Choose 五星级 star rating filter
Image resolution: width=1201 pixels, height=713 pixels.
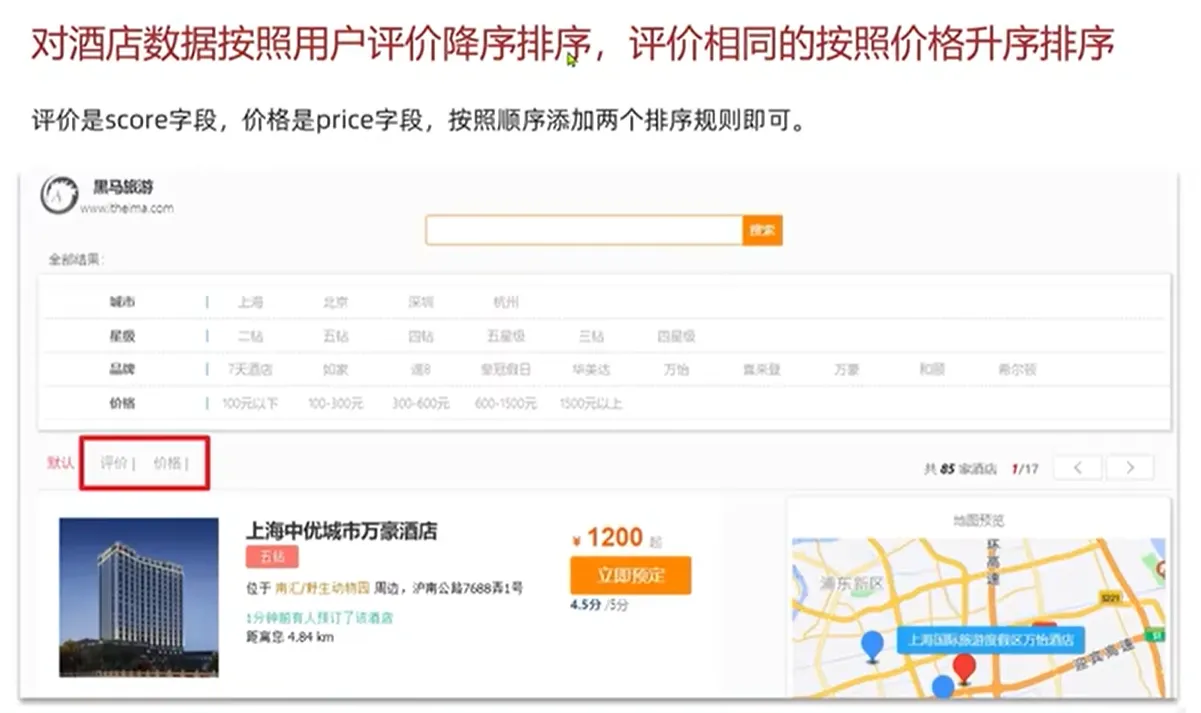point(505,337)
